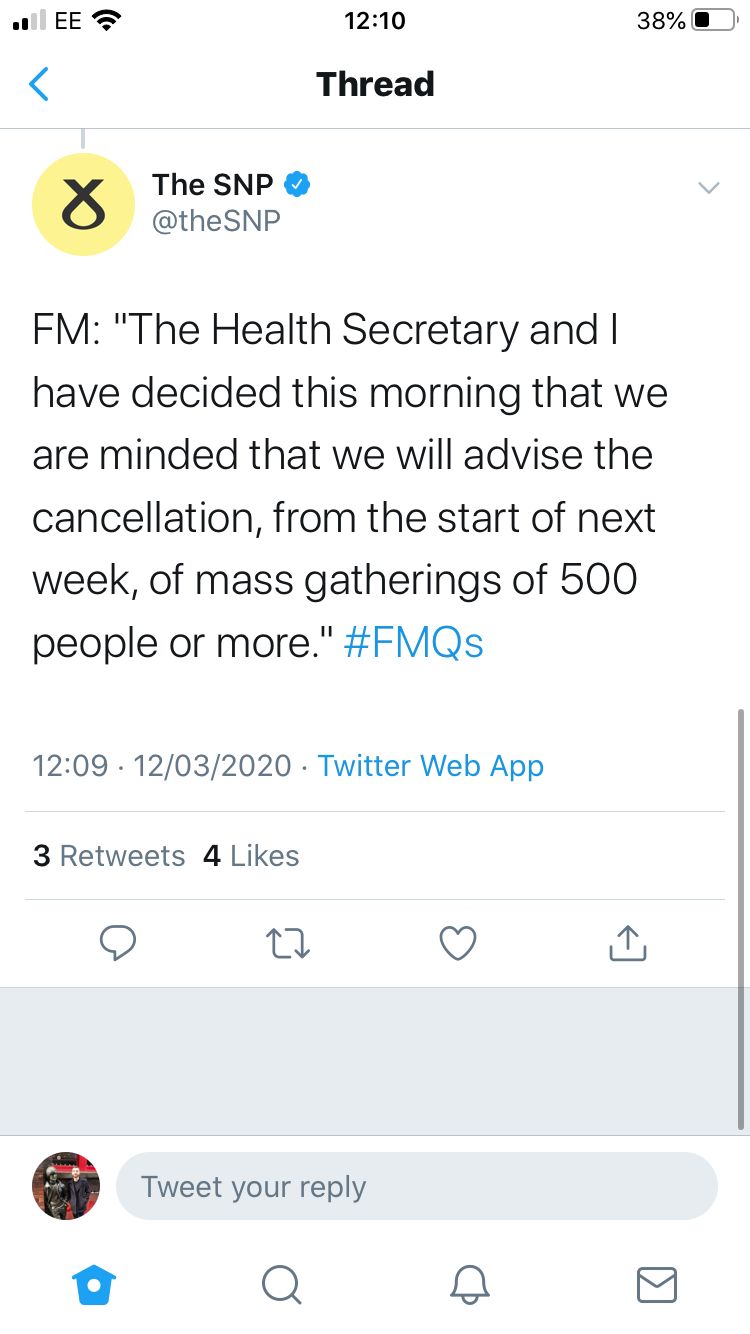View the 4 Likes list

(x=251, y=856)
